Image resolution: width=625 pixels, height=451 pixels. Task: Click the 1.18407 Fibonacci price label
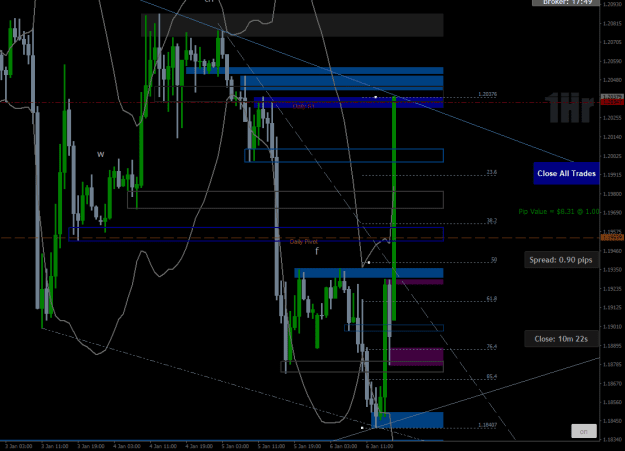point(487,425)
